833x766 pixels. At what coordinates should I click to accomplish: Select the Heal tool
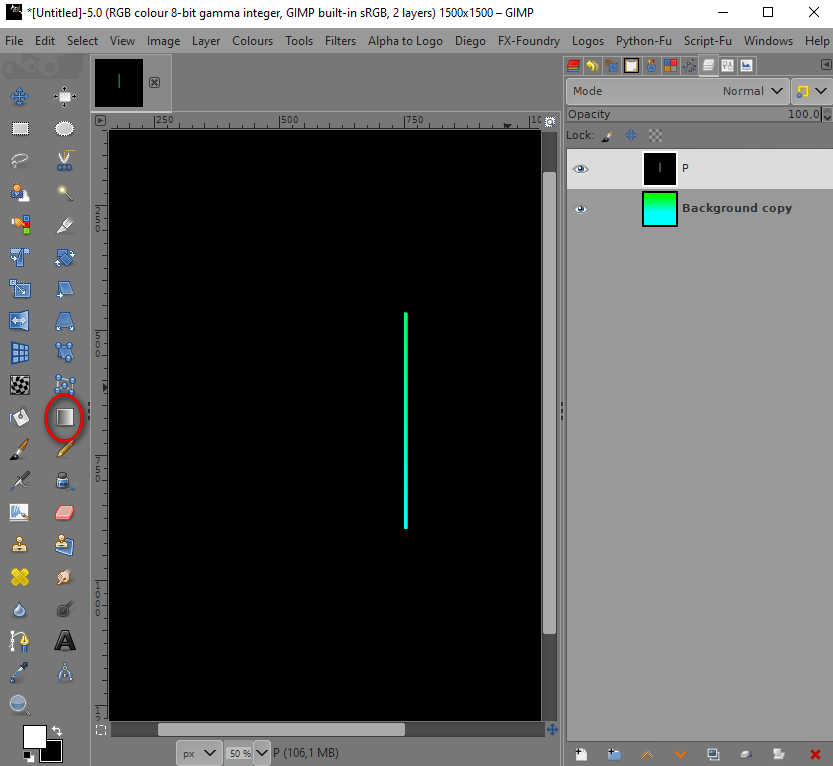[x=19, y=577]
